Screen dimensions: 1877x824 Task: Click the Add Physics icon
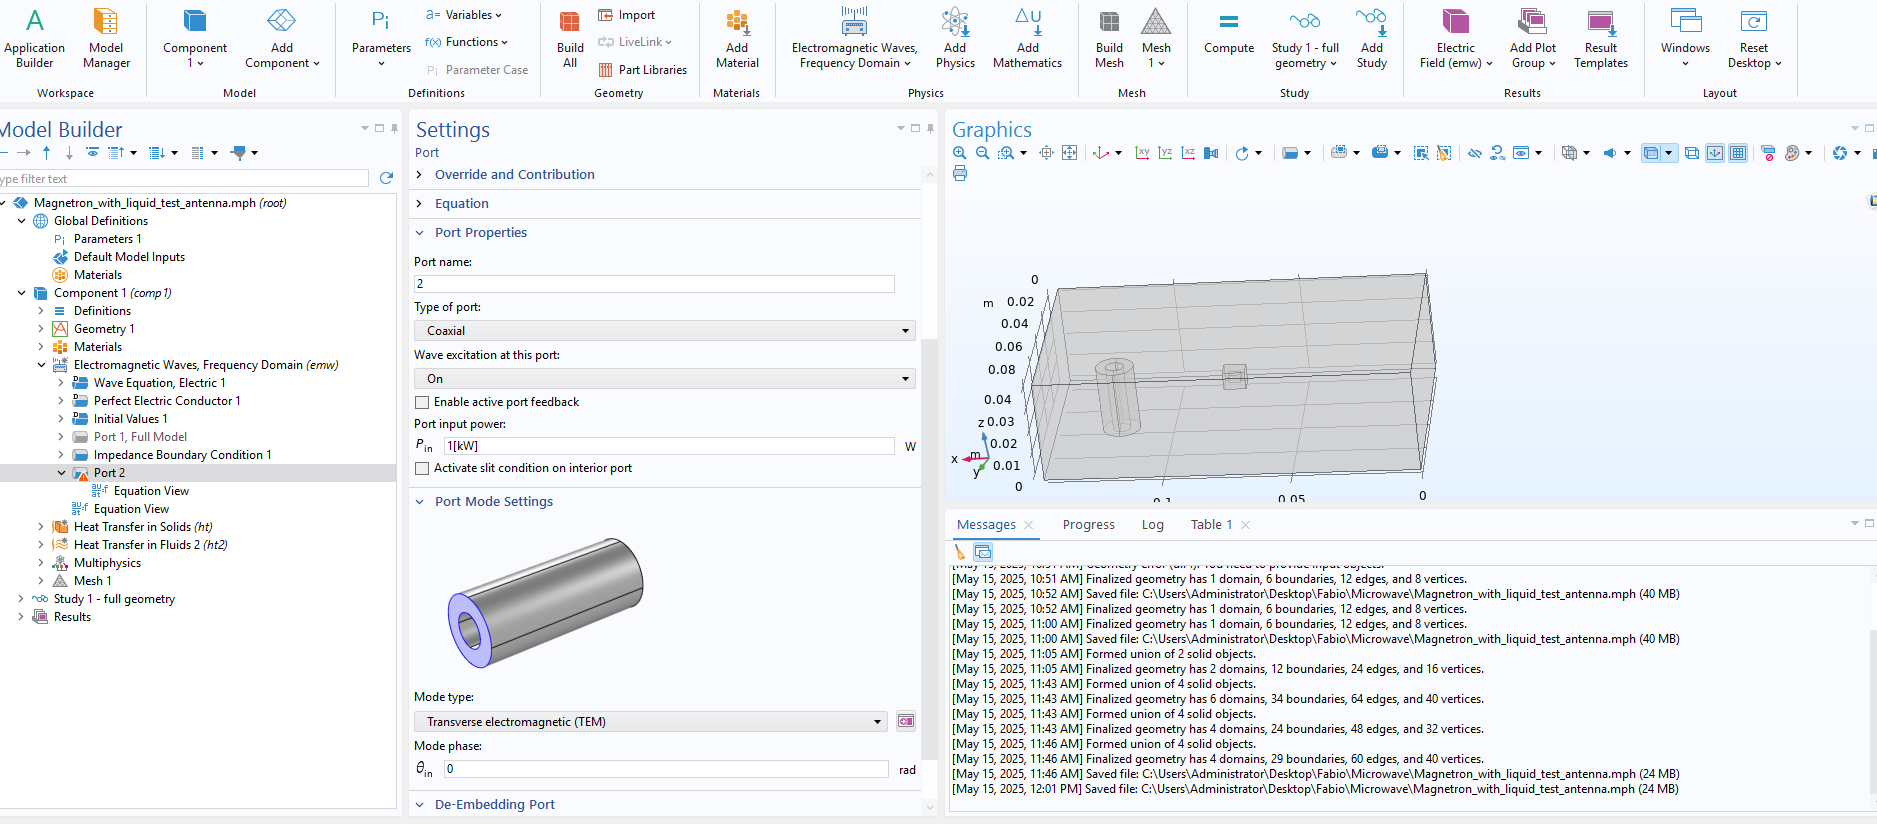(955, 36)
